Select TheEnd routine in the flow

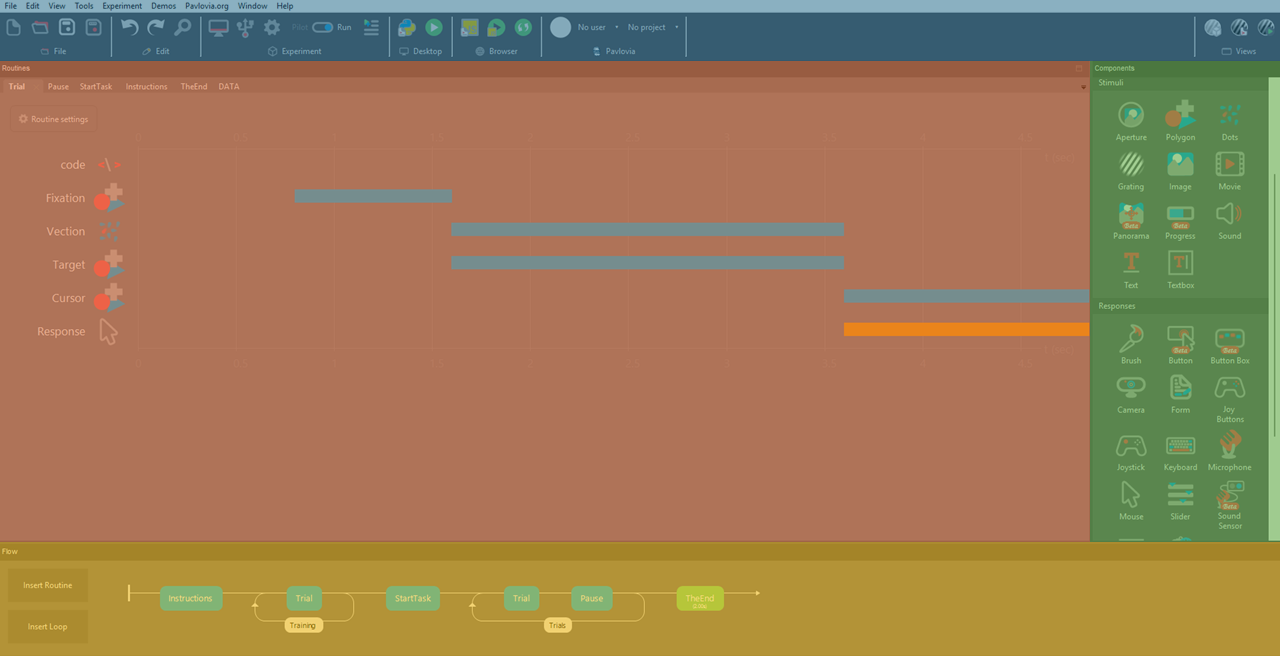click(700, 598)
